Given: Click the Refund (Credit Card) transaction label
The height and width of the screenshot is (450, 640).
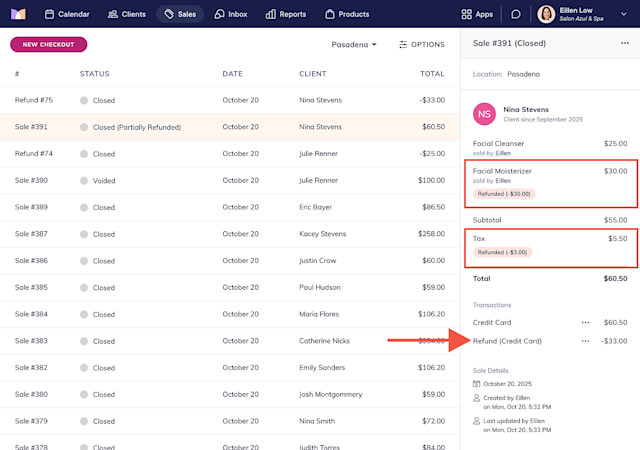Looking at the screenshot, I should [x=507, y=341].
